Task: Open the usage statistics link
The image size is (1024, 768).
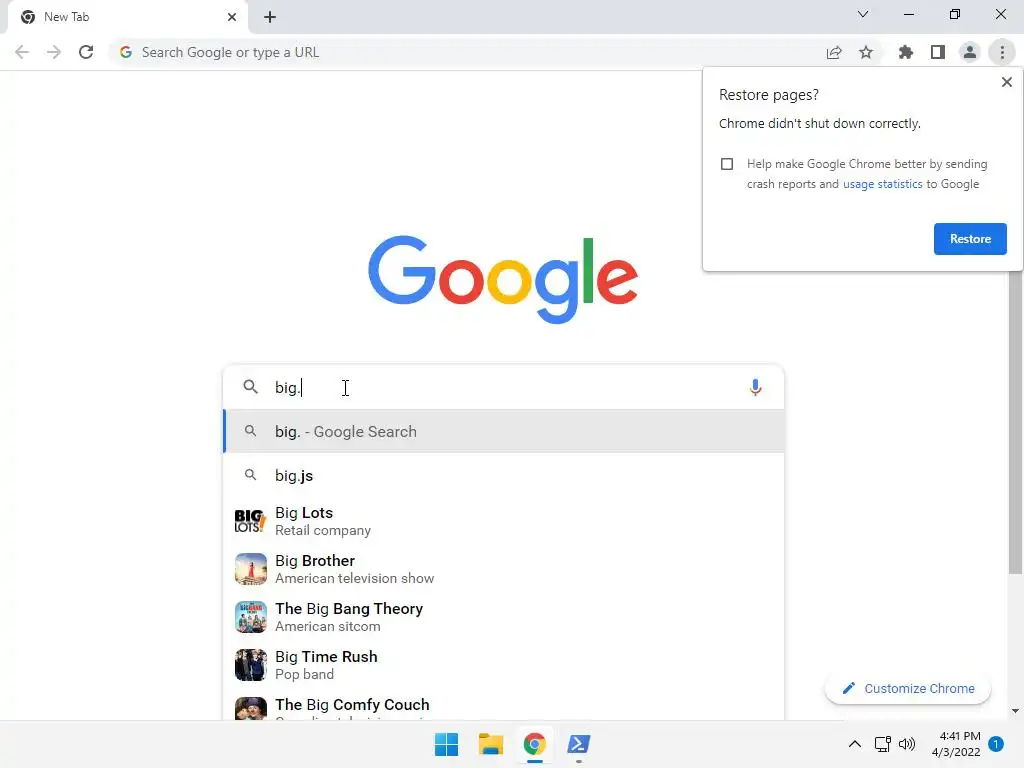Action: pos(882,184)
